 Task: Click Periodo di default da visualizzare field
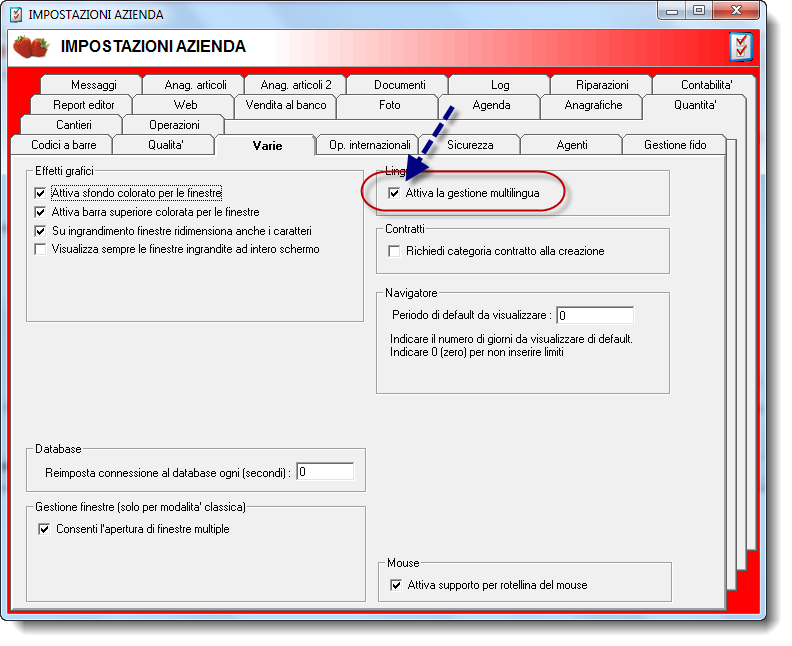click(595, 315)
